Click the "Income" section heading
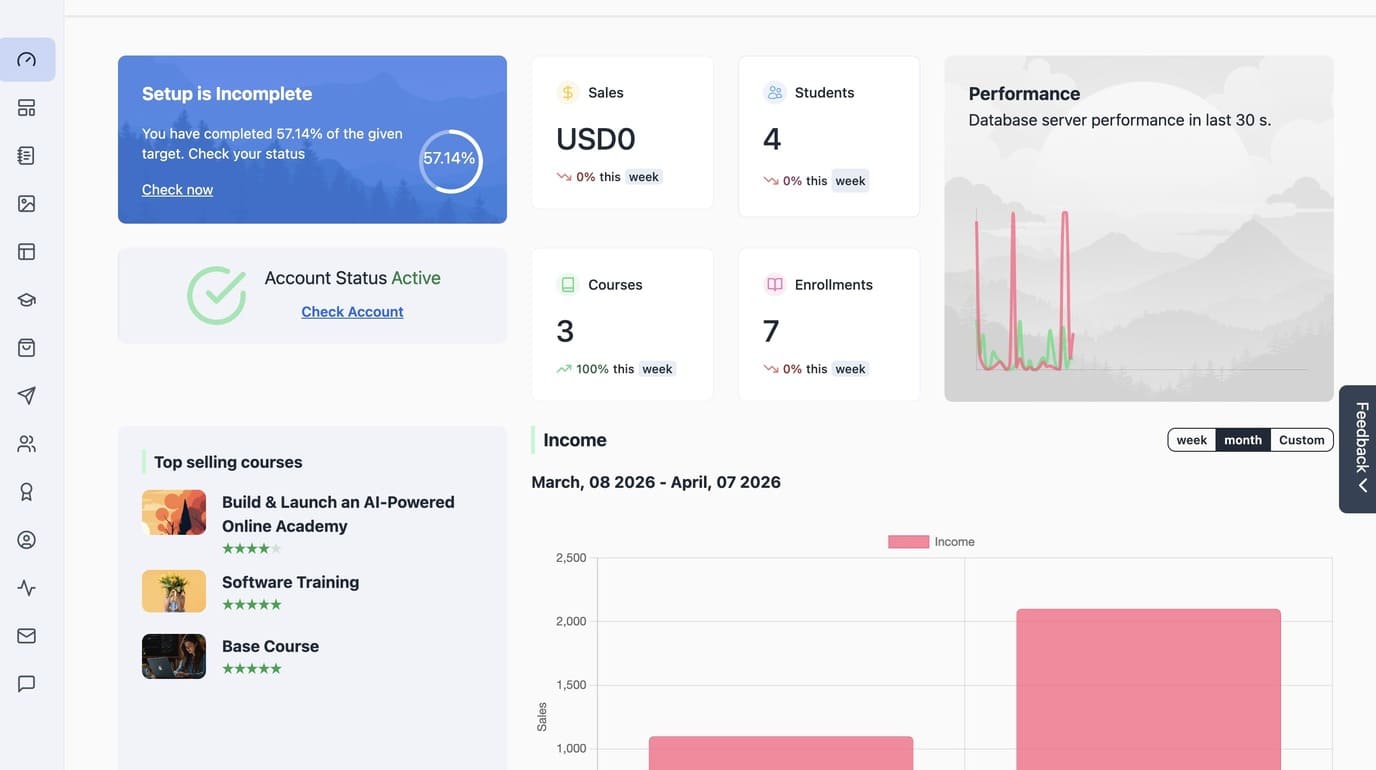Viewport: 1376px width, 770px height. [x=575, y=440]
